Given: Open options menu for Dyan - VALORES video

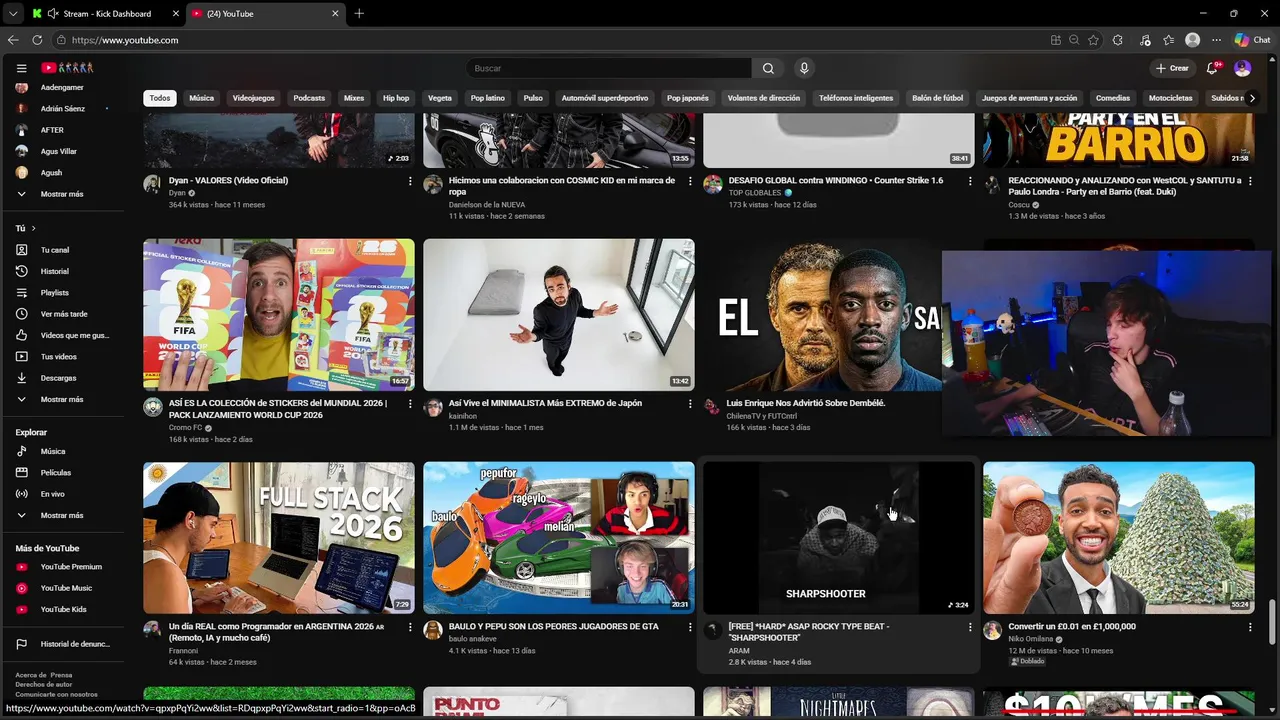Looking at the screenshot, I should [x=410, y=181].
